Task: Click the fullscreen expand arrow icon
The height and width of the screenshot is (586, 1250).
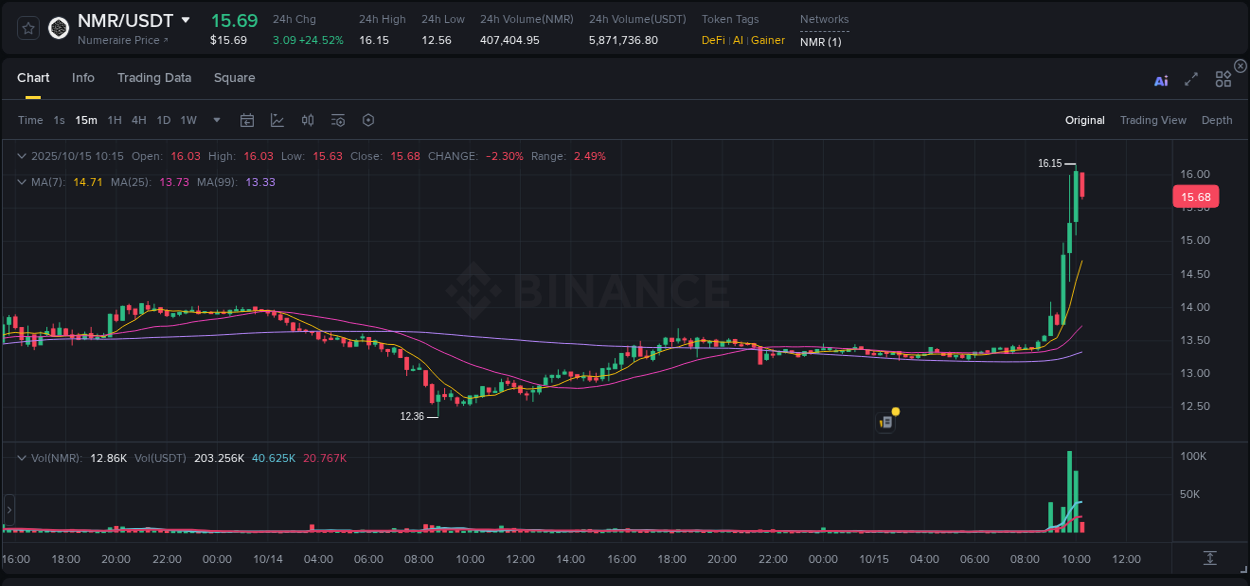Action: tap(1192, 80)
